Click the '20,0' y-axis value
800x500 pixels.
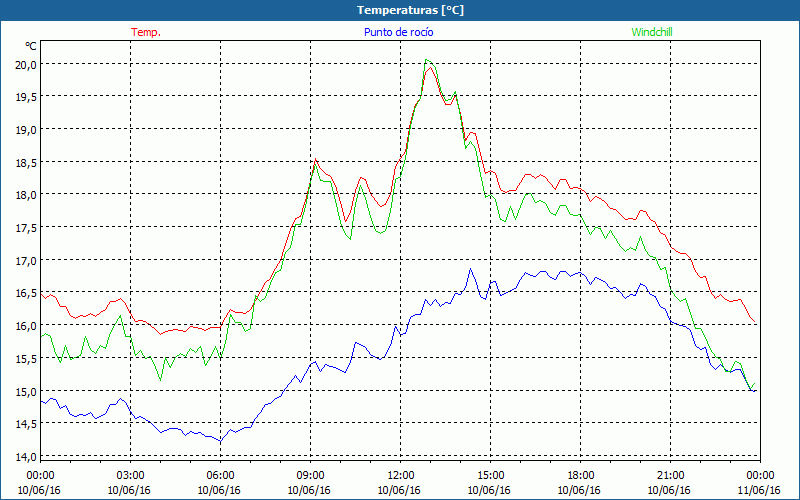click(26, 64)
